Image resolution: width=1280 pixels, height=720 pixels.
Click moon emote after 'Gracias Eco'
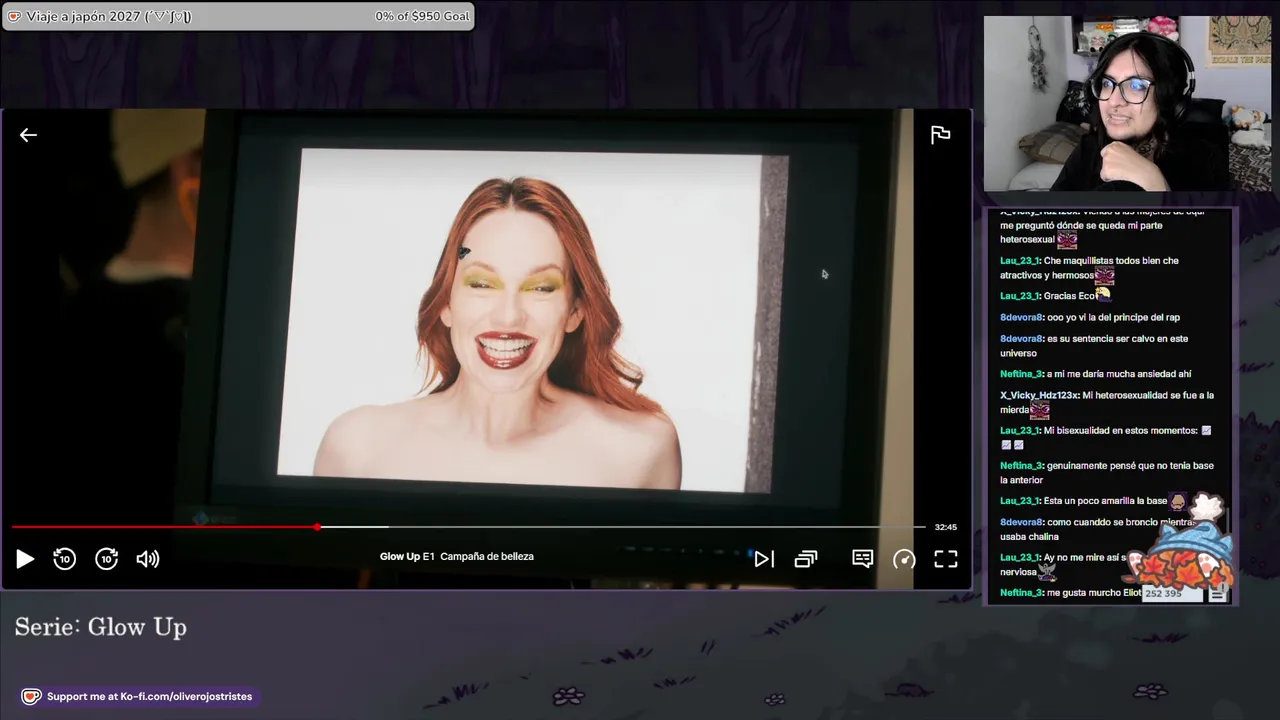click(1103, 295)
